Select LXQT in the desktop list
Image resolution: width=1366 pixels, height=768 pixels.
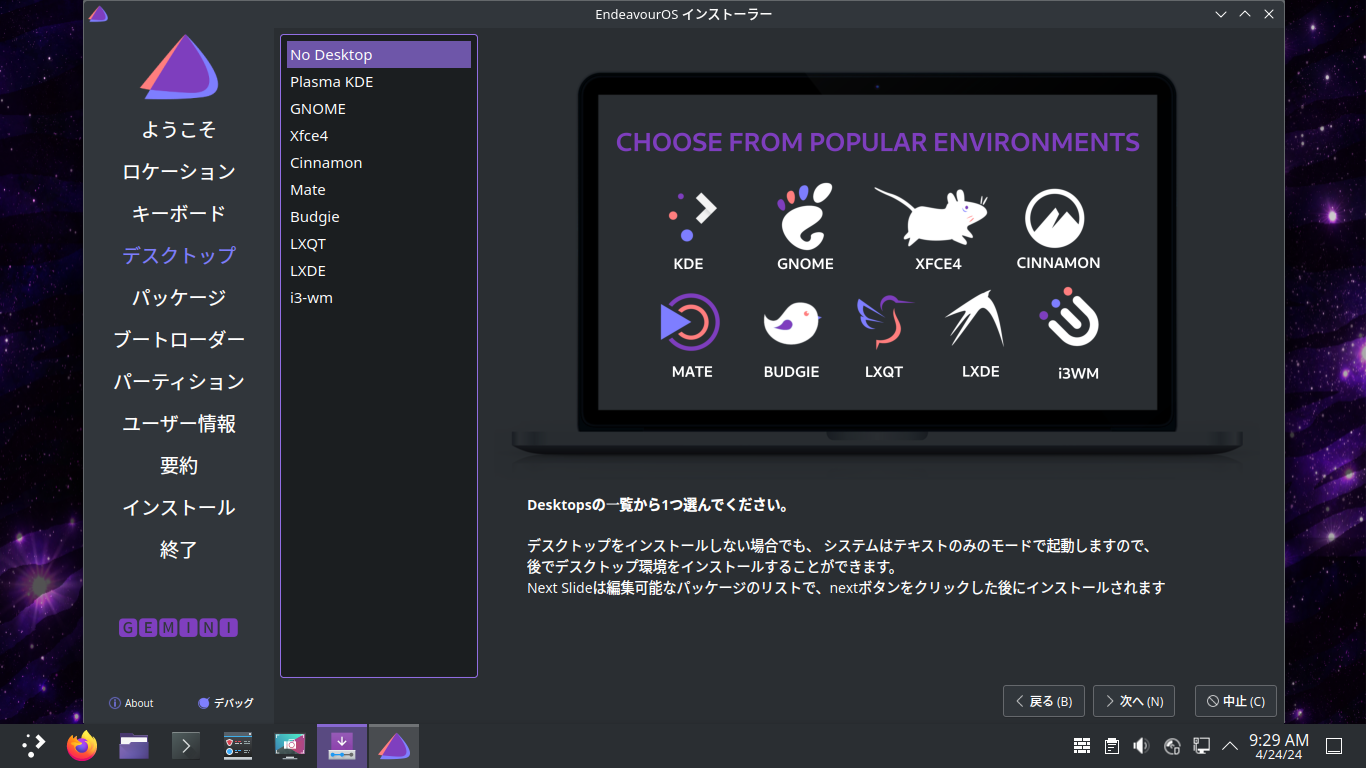click(379, 244)
